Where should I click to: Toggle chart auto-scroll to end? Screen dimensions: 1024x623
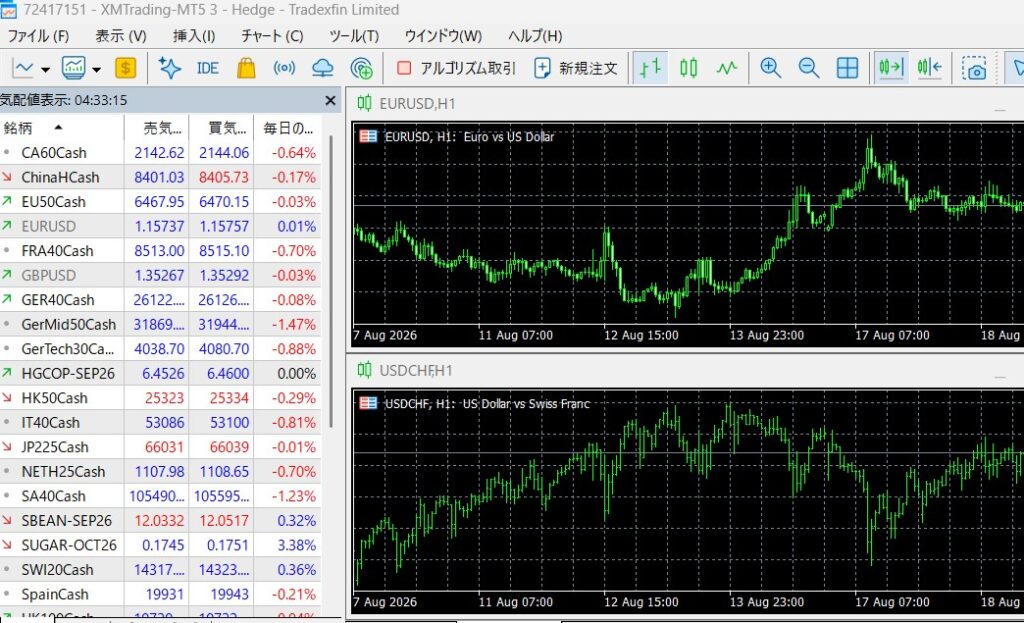pos(891,68)
